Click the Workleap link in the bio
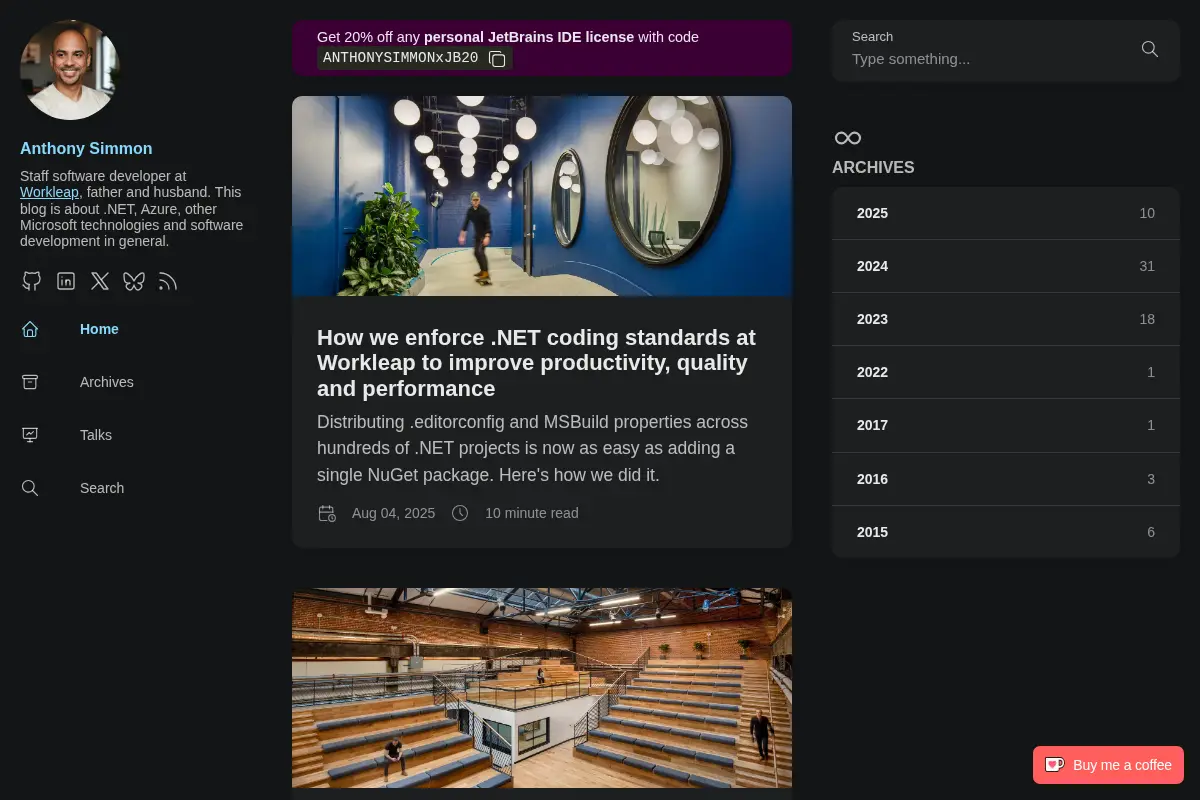Image resolution: width=1200 pixels, height=800 pixels. point(49,192)
